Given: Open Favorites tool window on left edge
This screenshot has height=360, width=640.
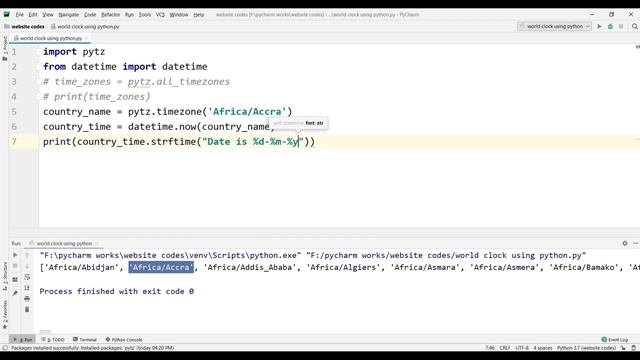Looking at the screenshot, I should 5,315.
